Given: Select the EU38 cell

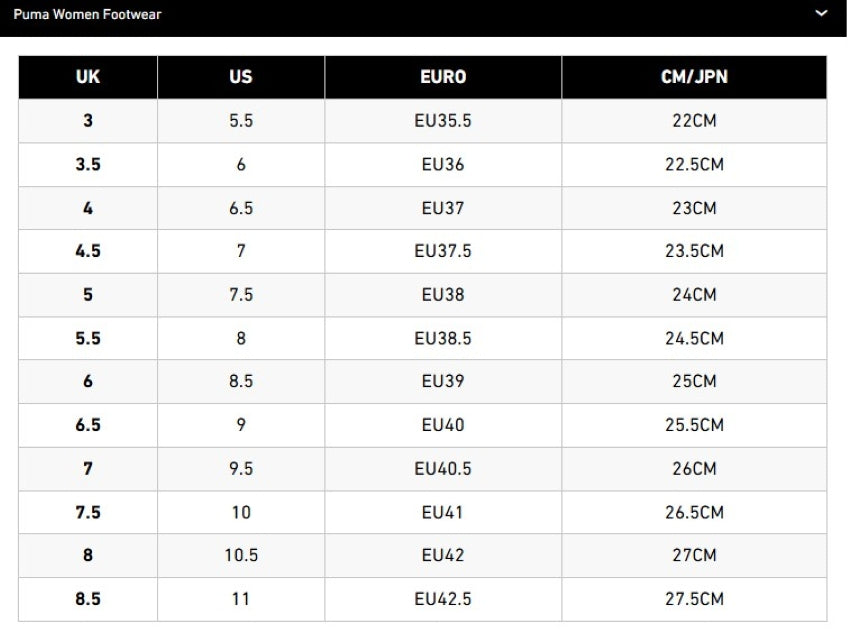Looking at the screenshot, I should pos(443,295).
